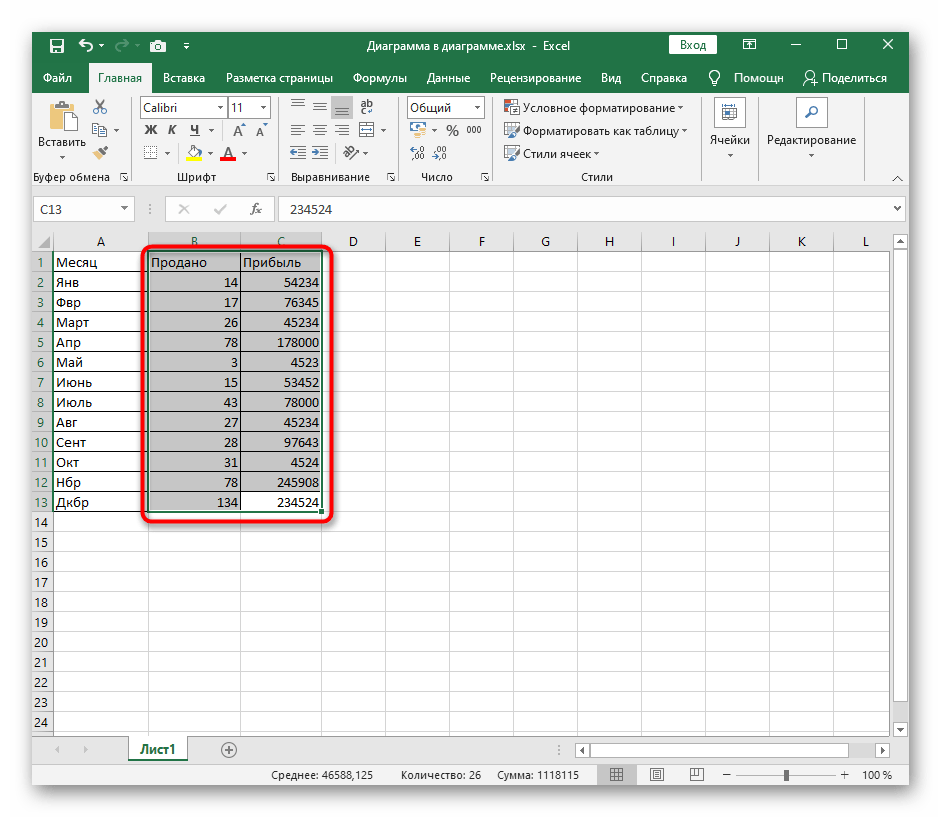This screenshot has width=941, height=817.
Task: Click the Insert Function fx icon
Action: pyautogui.click(x=256, y=209)
